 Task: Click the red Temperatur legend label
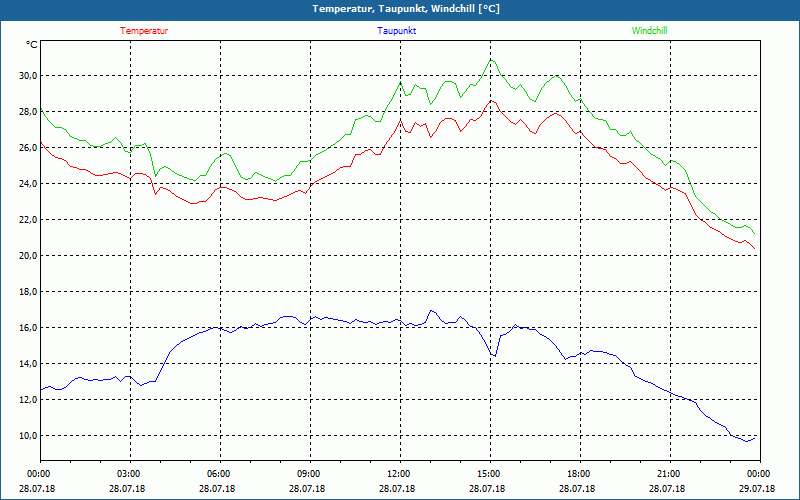[144, 31]
